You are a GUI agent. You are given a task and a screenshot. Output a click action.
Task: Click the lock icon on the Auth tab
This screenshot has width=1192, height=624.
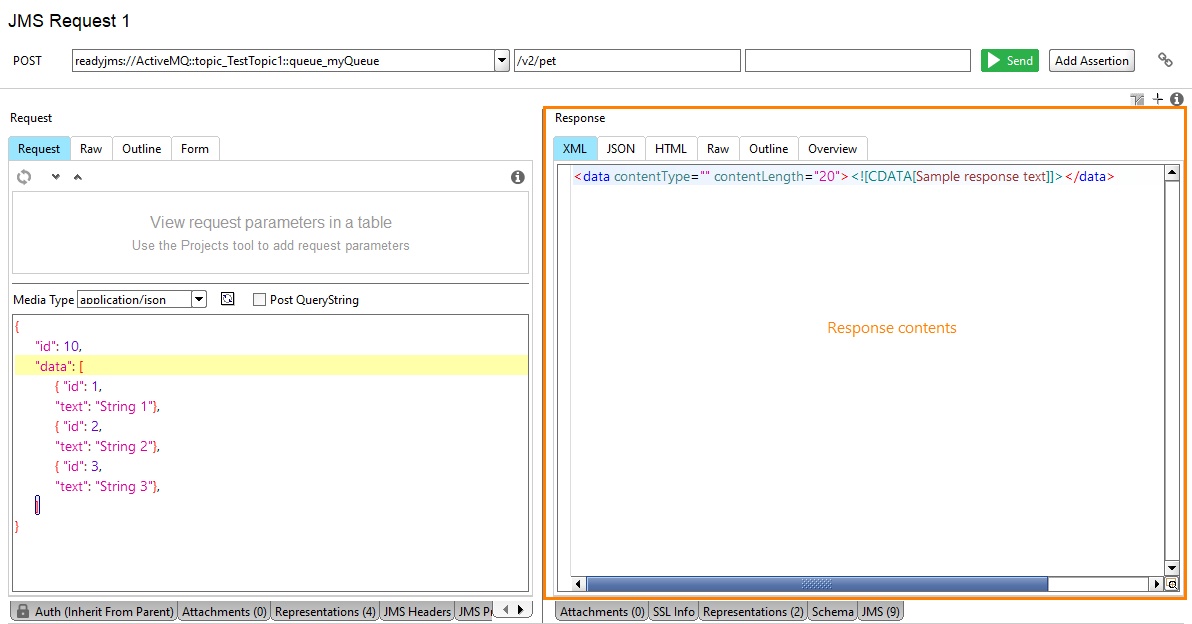click(x=22, y=610)
